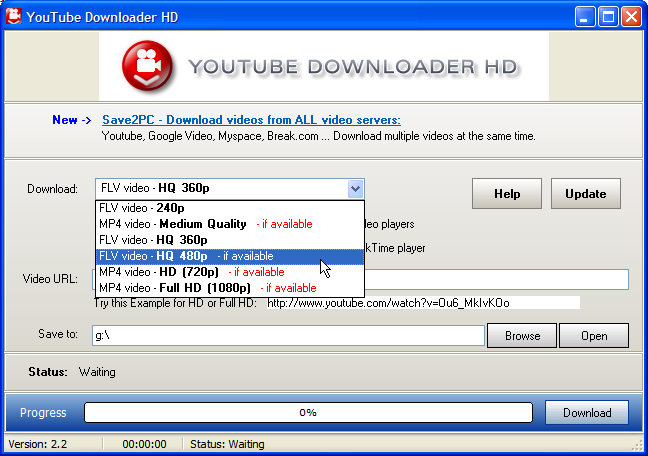The height and width of the screenshot is (456, 648).
Task: Select FLV video - 240p option
Action: (x=230, y=208)
